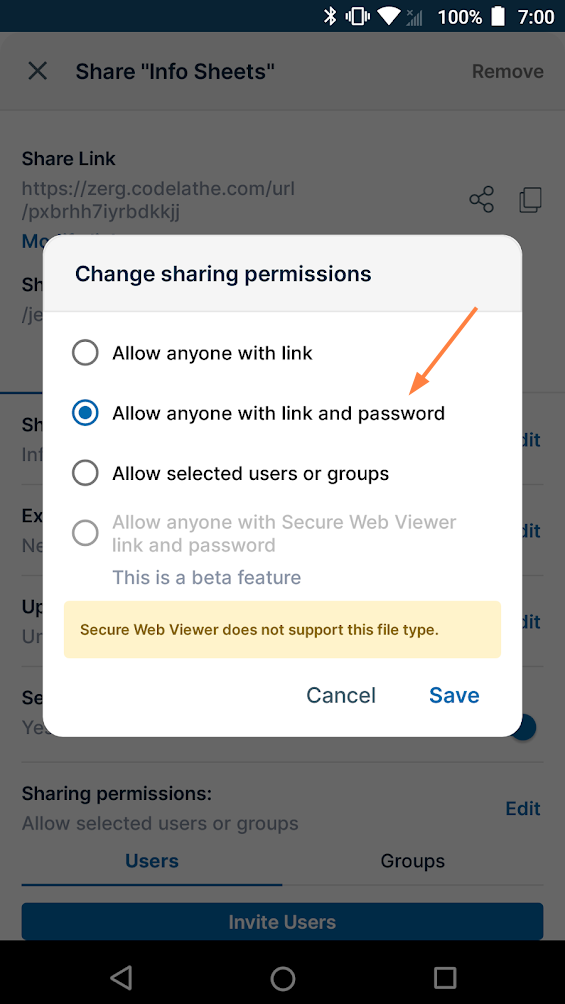Tap the share link icon
This screenshot has width=565, height=1004.
pyautogui.click(x=482, y=200)
